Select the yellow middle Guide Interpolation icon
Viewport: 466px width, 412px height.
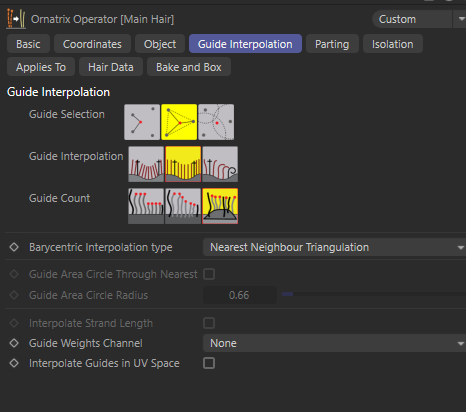(183, 164)
